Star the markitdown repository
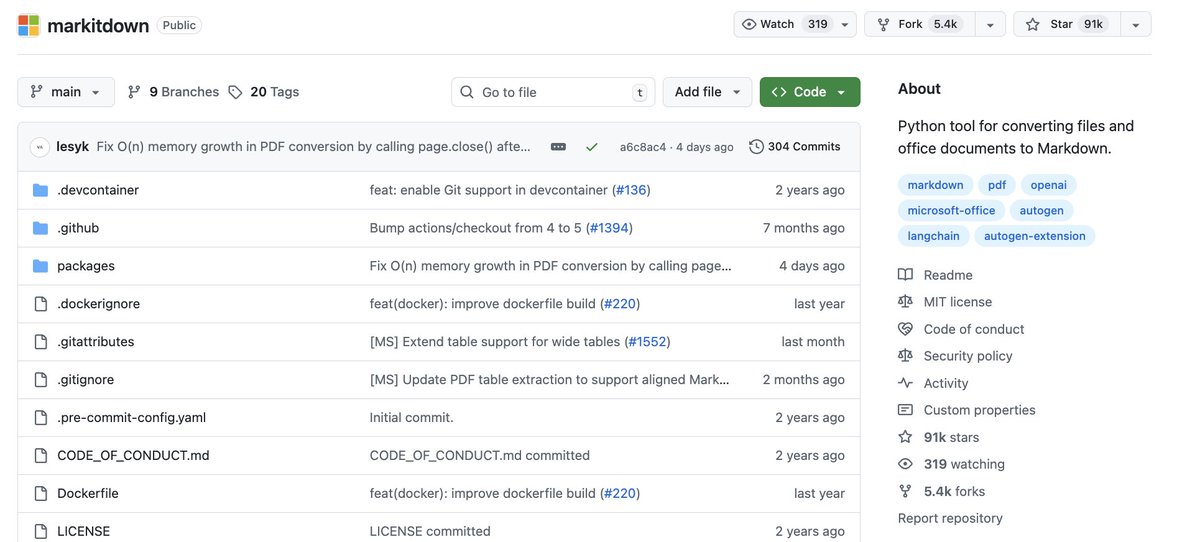Viewport: 1200px width, 542px height. [1066, 24]
